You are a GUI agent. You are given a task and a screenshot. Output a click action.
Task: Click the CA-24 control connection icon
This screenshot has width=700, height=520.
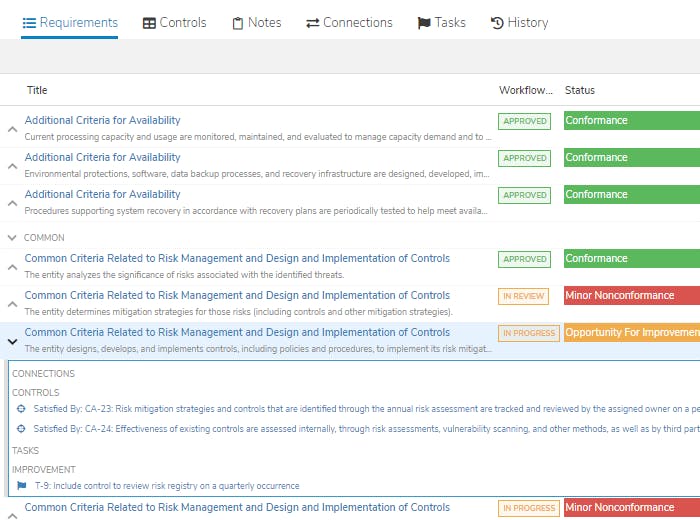[22, 429]
